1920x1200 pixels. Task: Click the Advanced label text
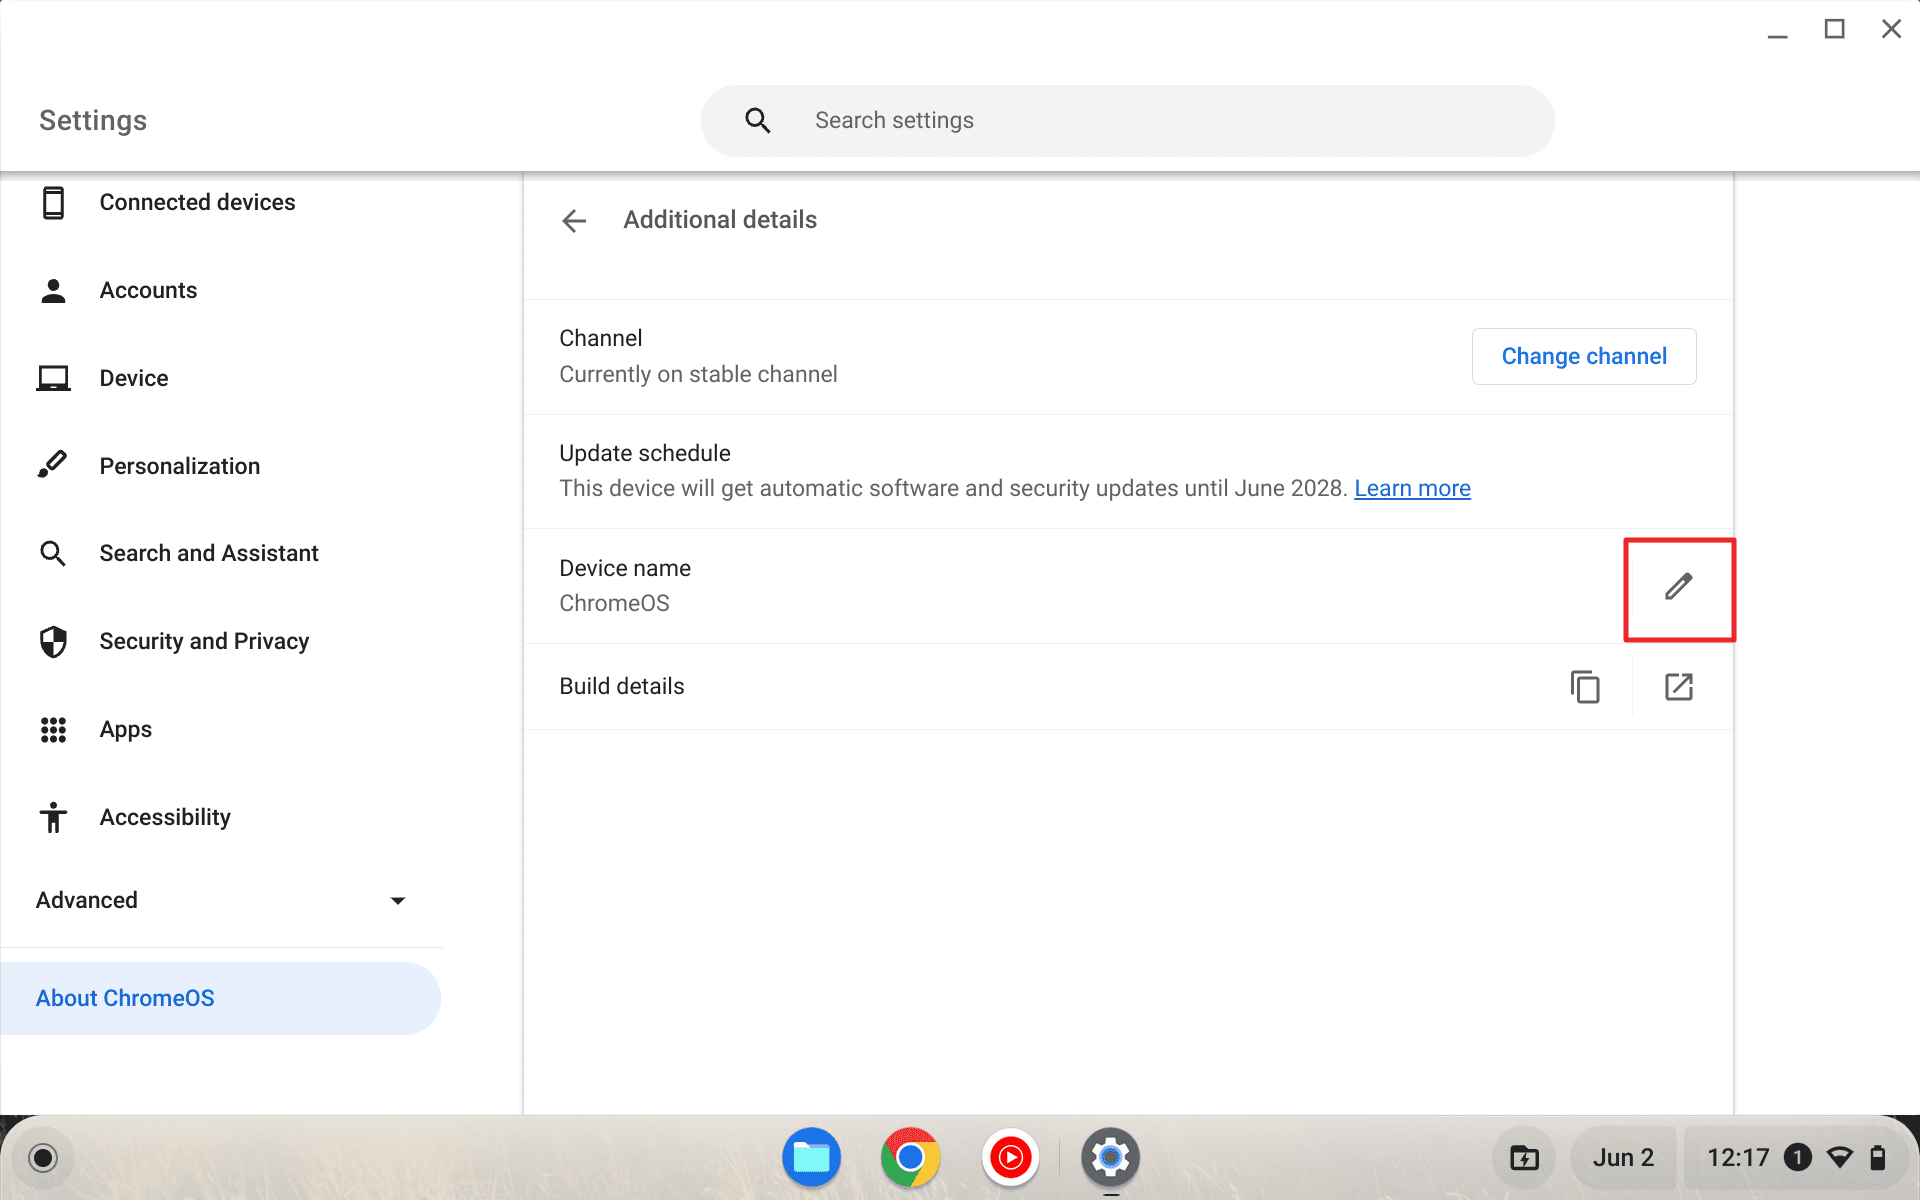[x=87, y=900]
